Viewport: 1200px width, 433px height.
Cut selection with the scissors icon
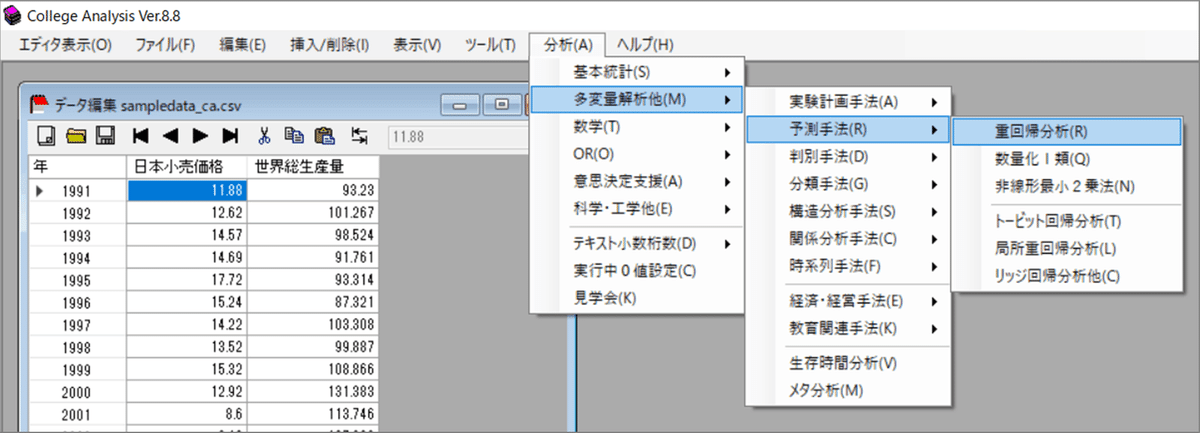265,136
